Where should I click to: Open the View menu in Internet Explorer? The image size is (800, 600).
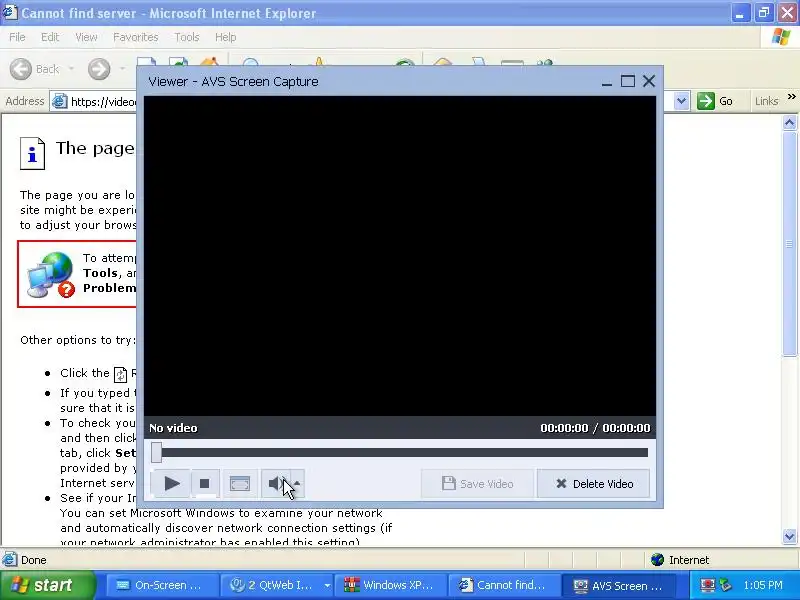[86, 37]
